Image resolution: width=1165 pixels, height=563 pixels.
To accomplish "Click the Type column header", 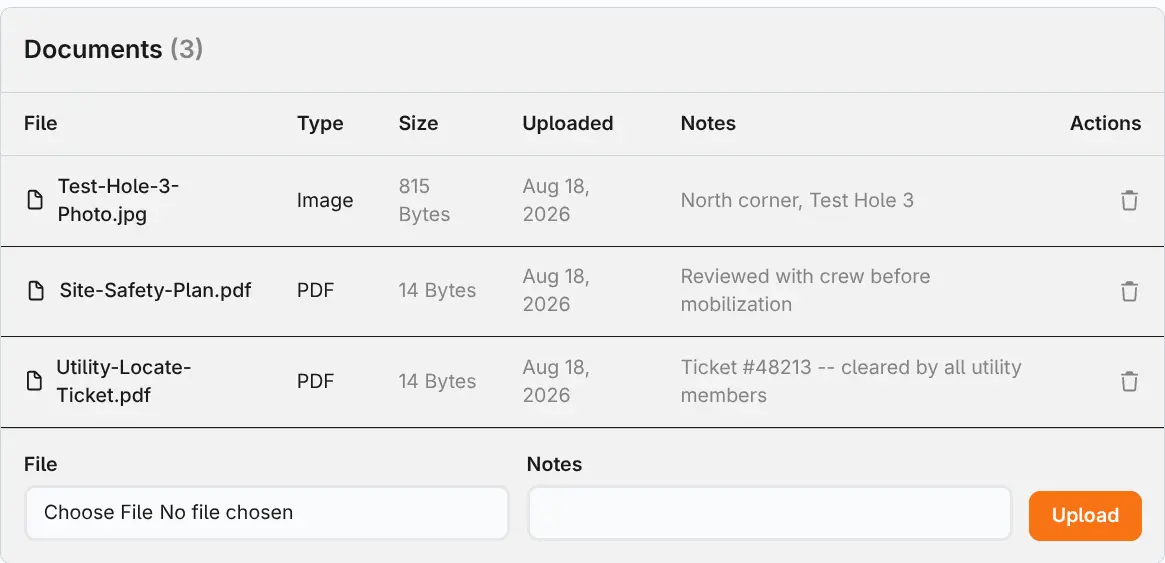I will [320, 123].
